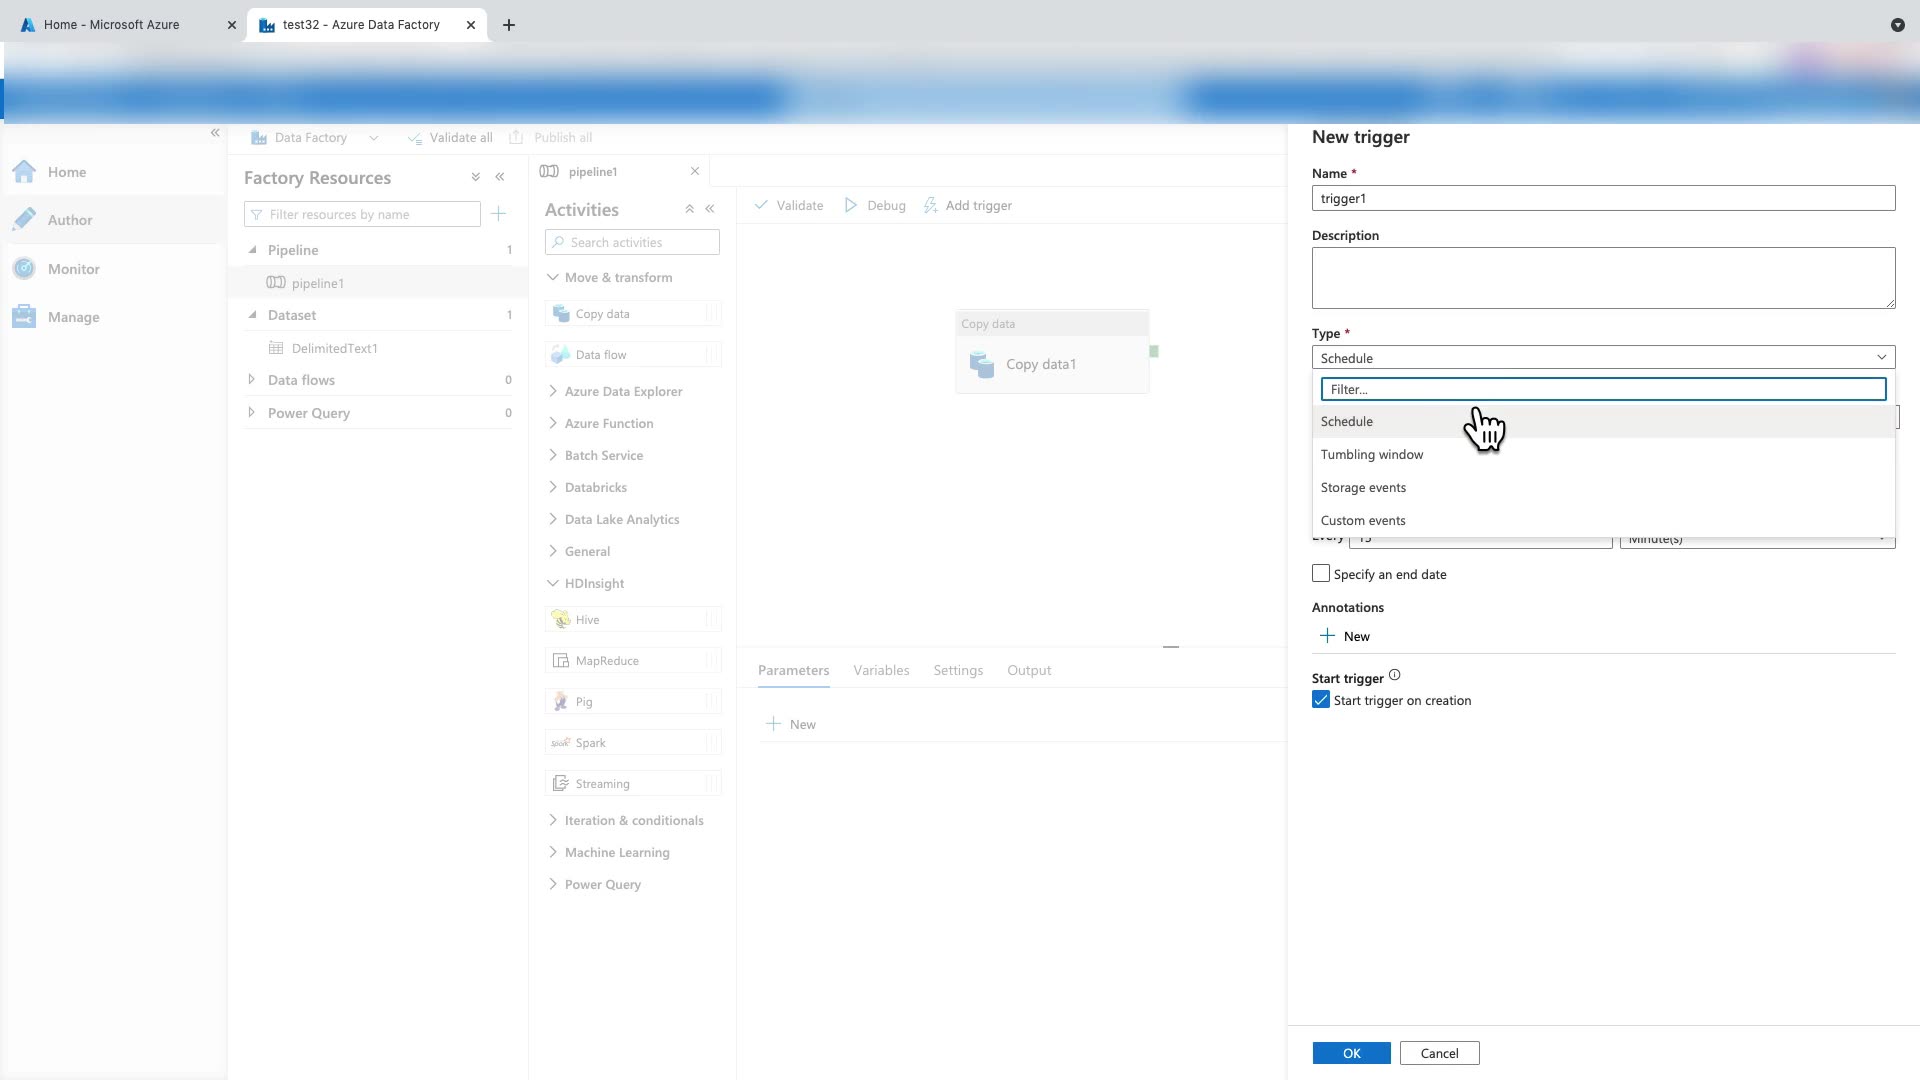Click the Cancel button
The height and width of the screenshot is (1080, 1920).
[x=1439, y=1053]
